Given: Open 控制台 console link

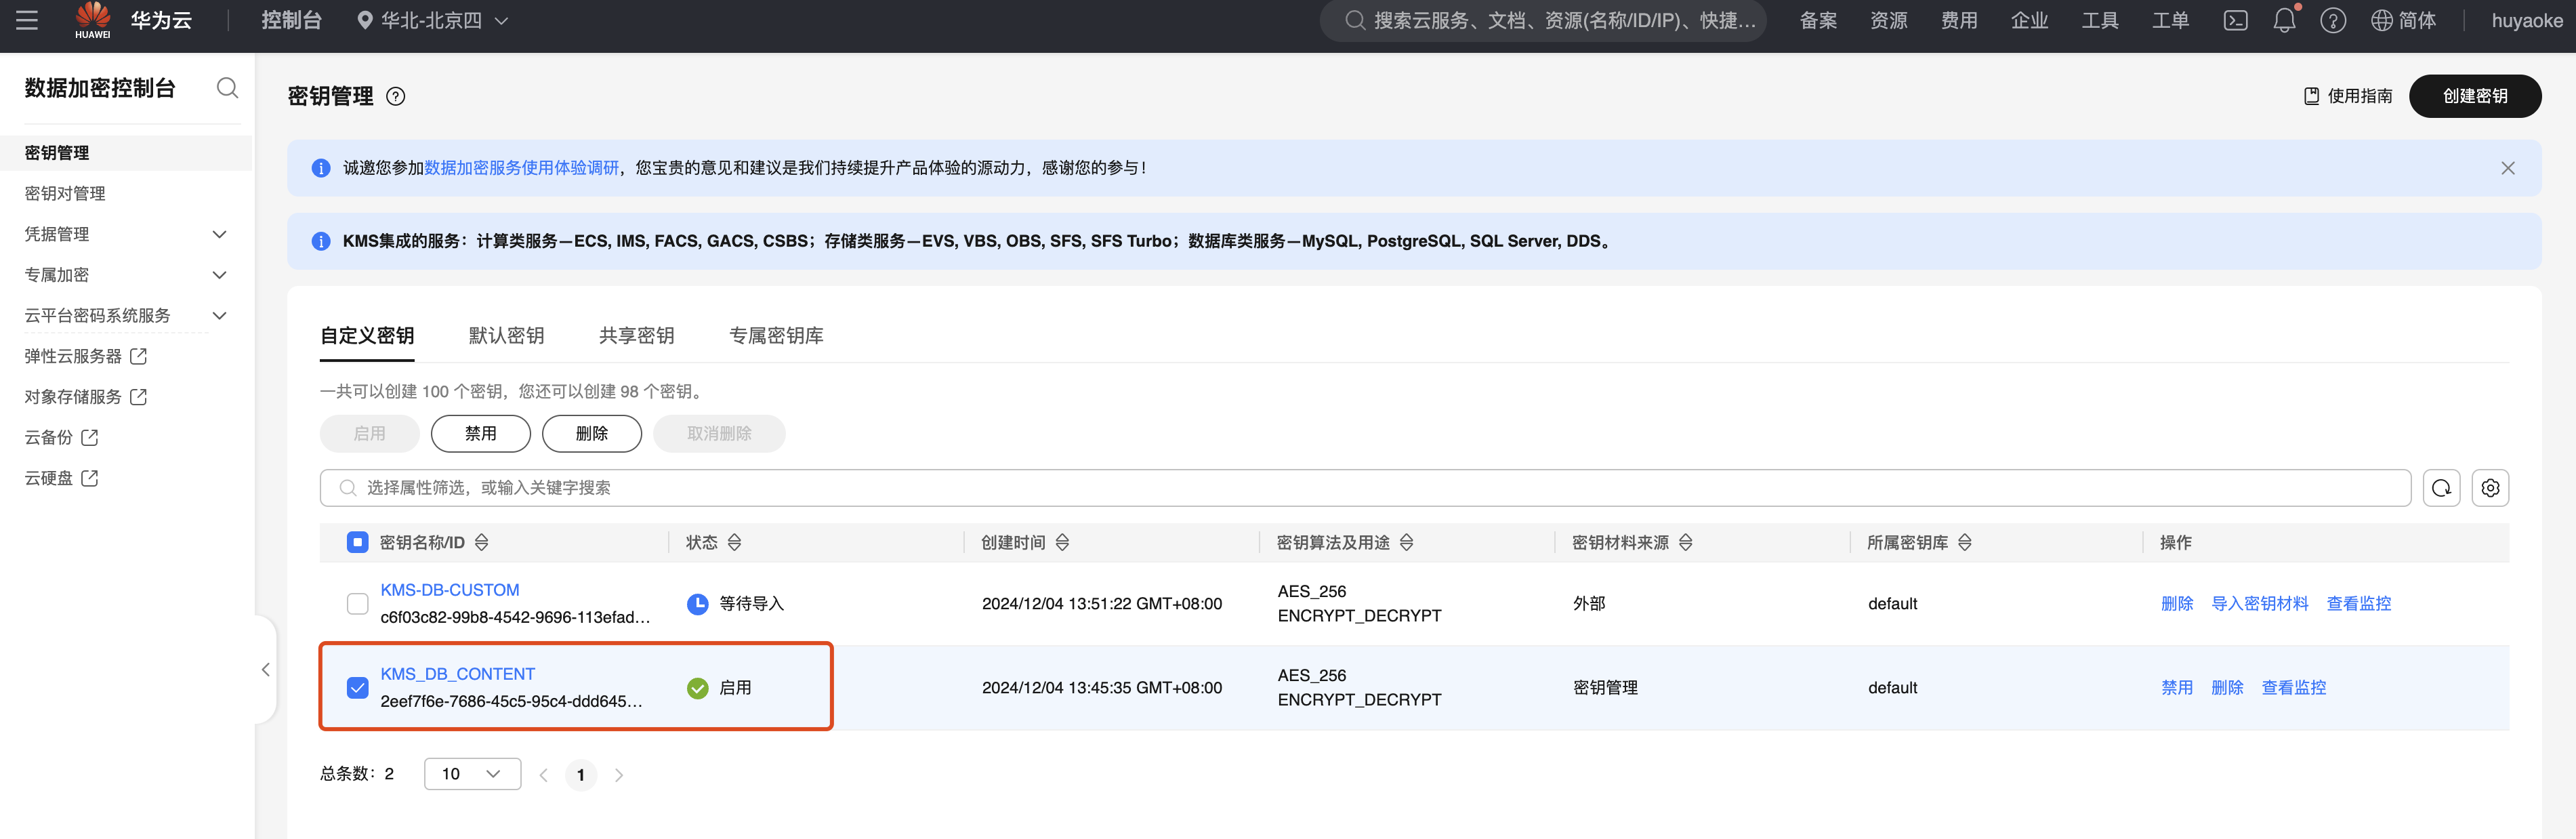Looking at the screenshot, I should [291, 20].
